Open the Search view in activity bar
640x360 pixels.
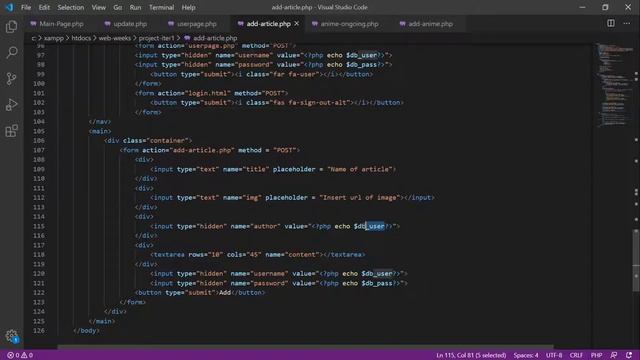11,52
